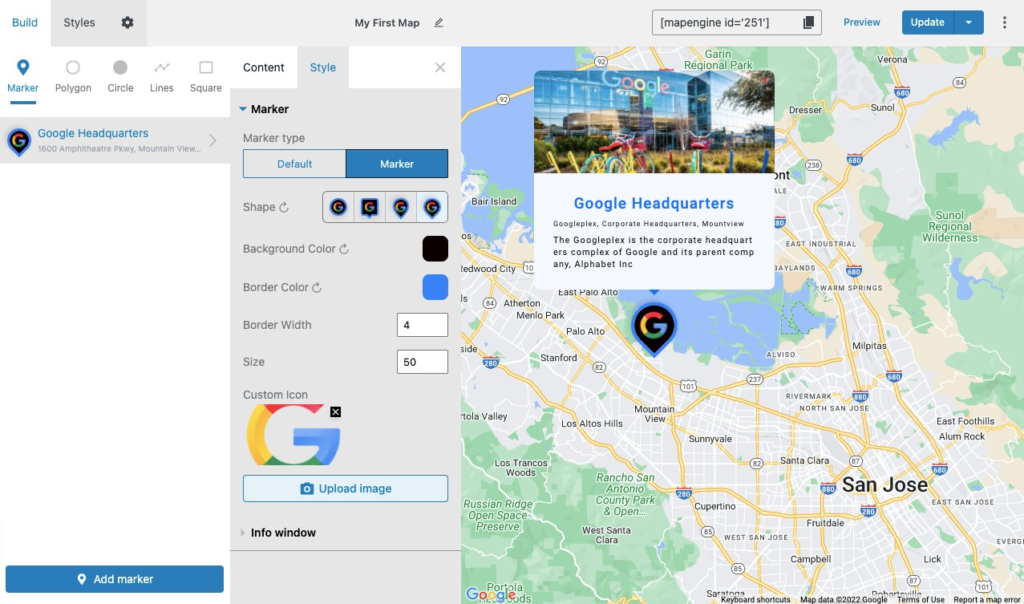Open the Update button dropdown arrow
Image resolution: width=1024 pixels, height=604 pixels.
[968, 22]
